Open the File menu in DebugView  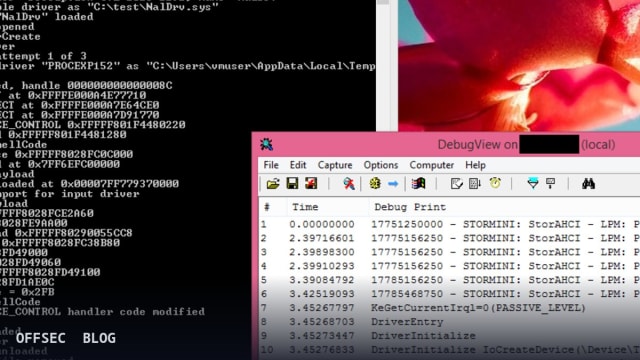pyautogui.click(x=271, y=165)
